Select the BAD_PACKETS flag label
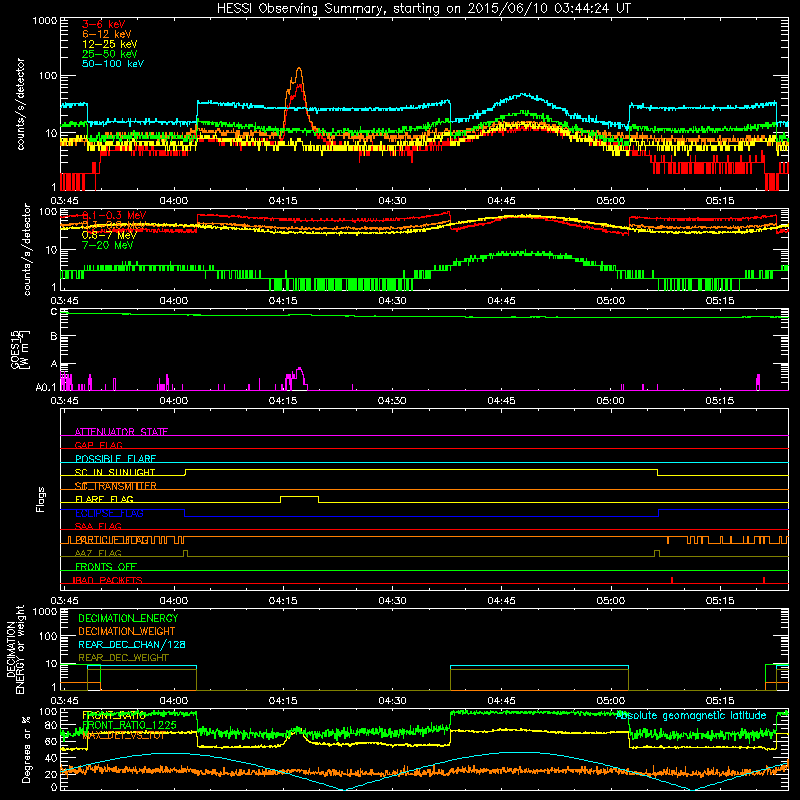 click(108, 580)
